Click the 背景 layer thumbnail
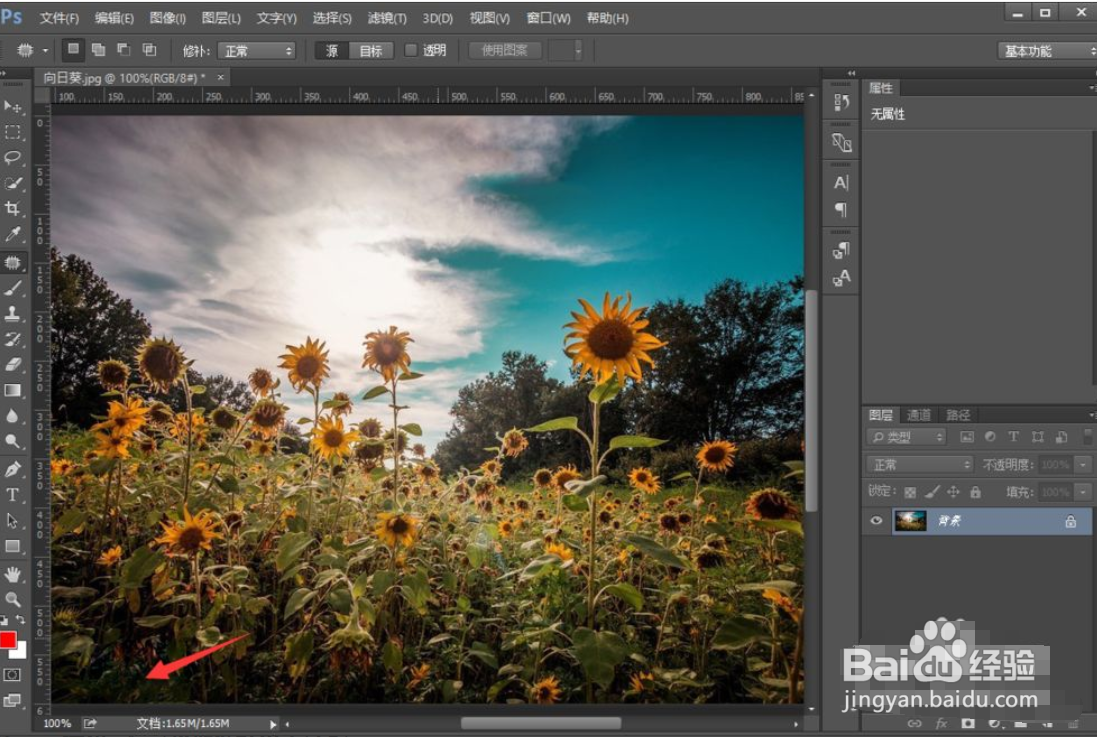The width and height of the screenshot is (1097, 737). 910,521
